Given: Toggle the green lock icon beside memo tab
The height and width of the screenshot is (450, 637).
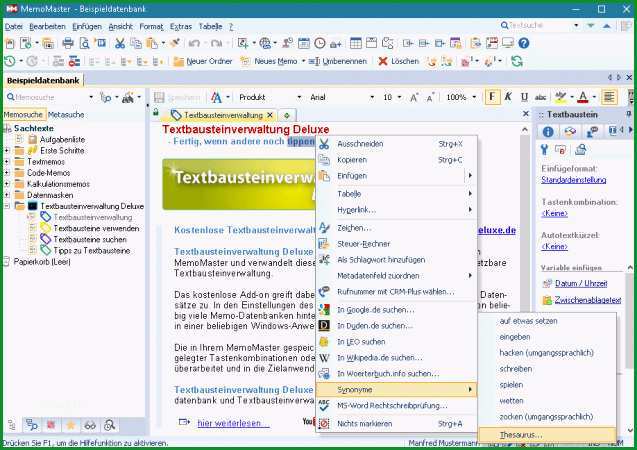Looking at the screenshot, I should click(156, 112).
